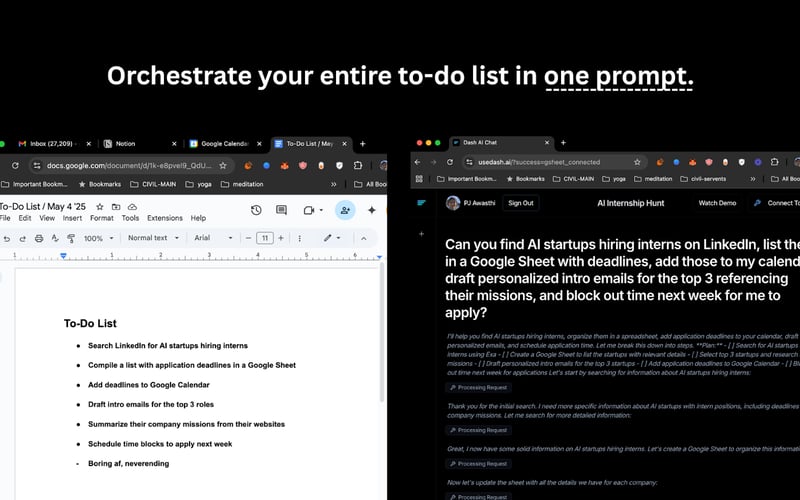Move the document using the folder icon
The image size is (800, 500).
tap(116, 207)
